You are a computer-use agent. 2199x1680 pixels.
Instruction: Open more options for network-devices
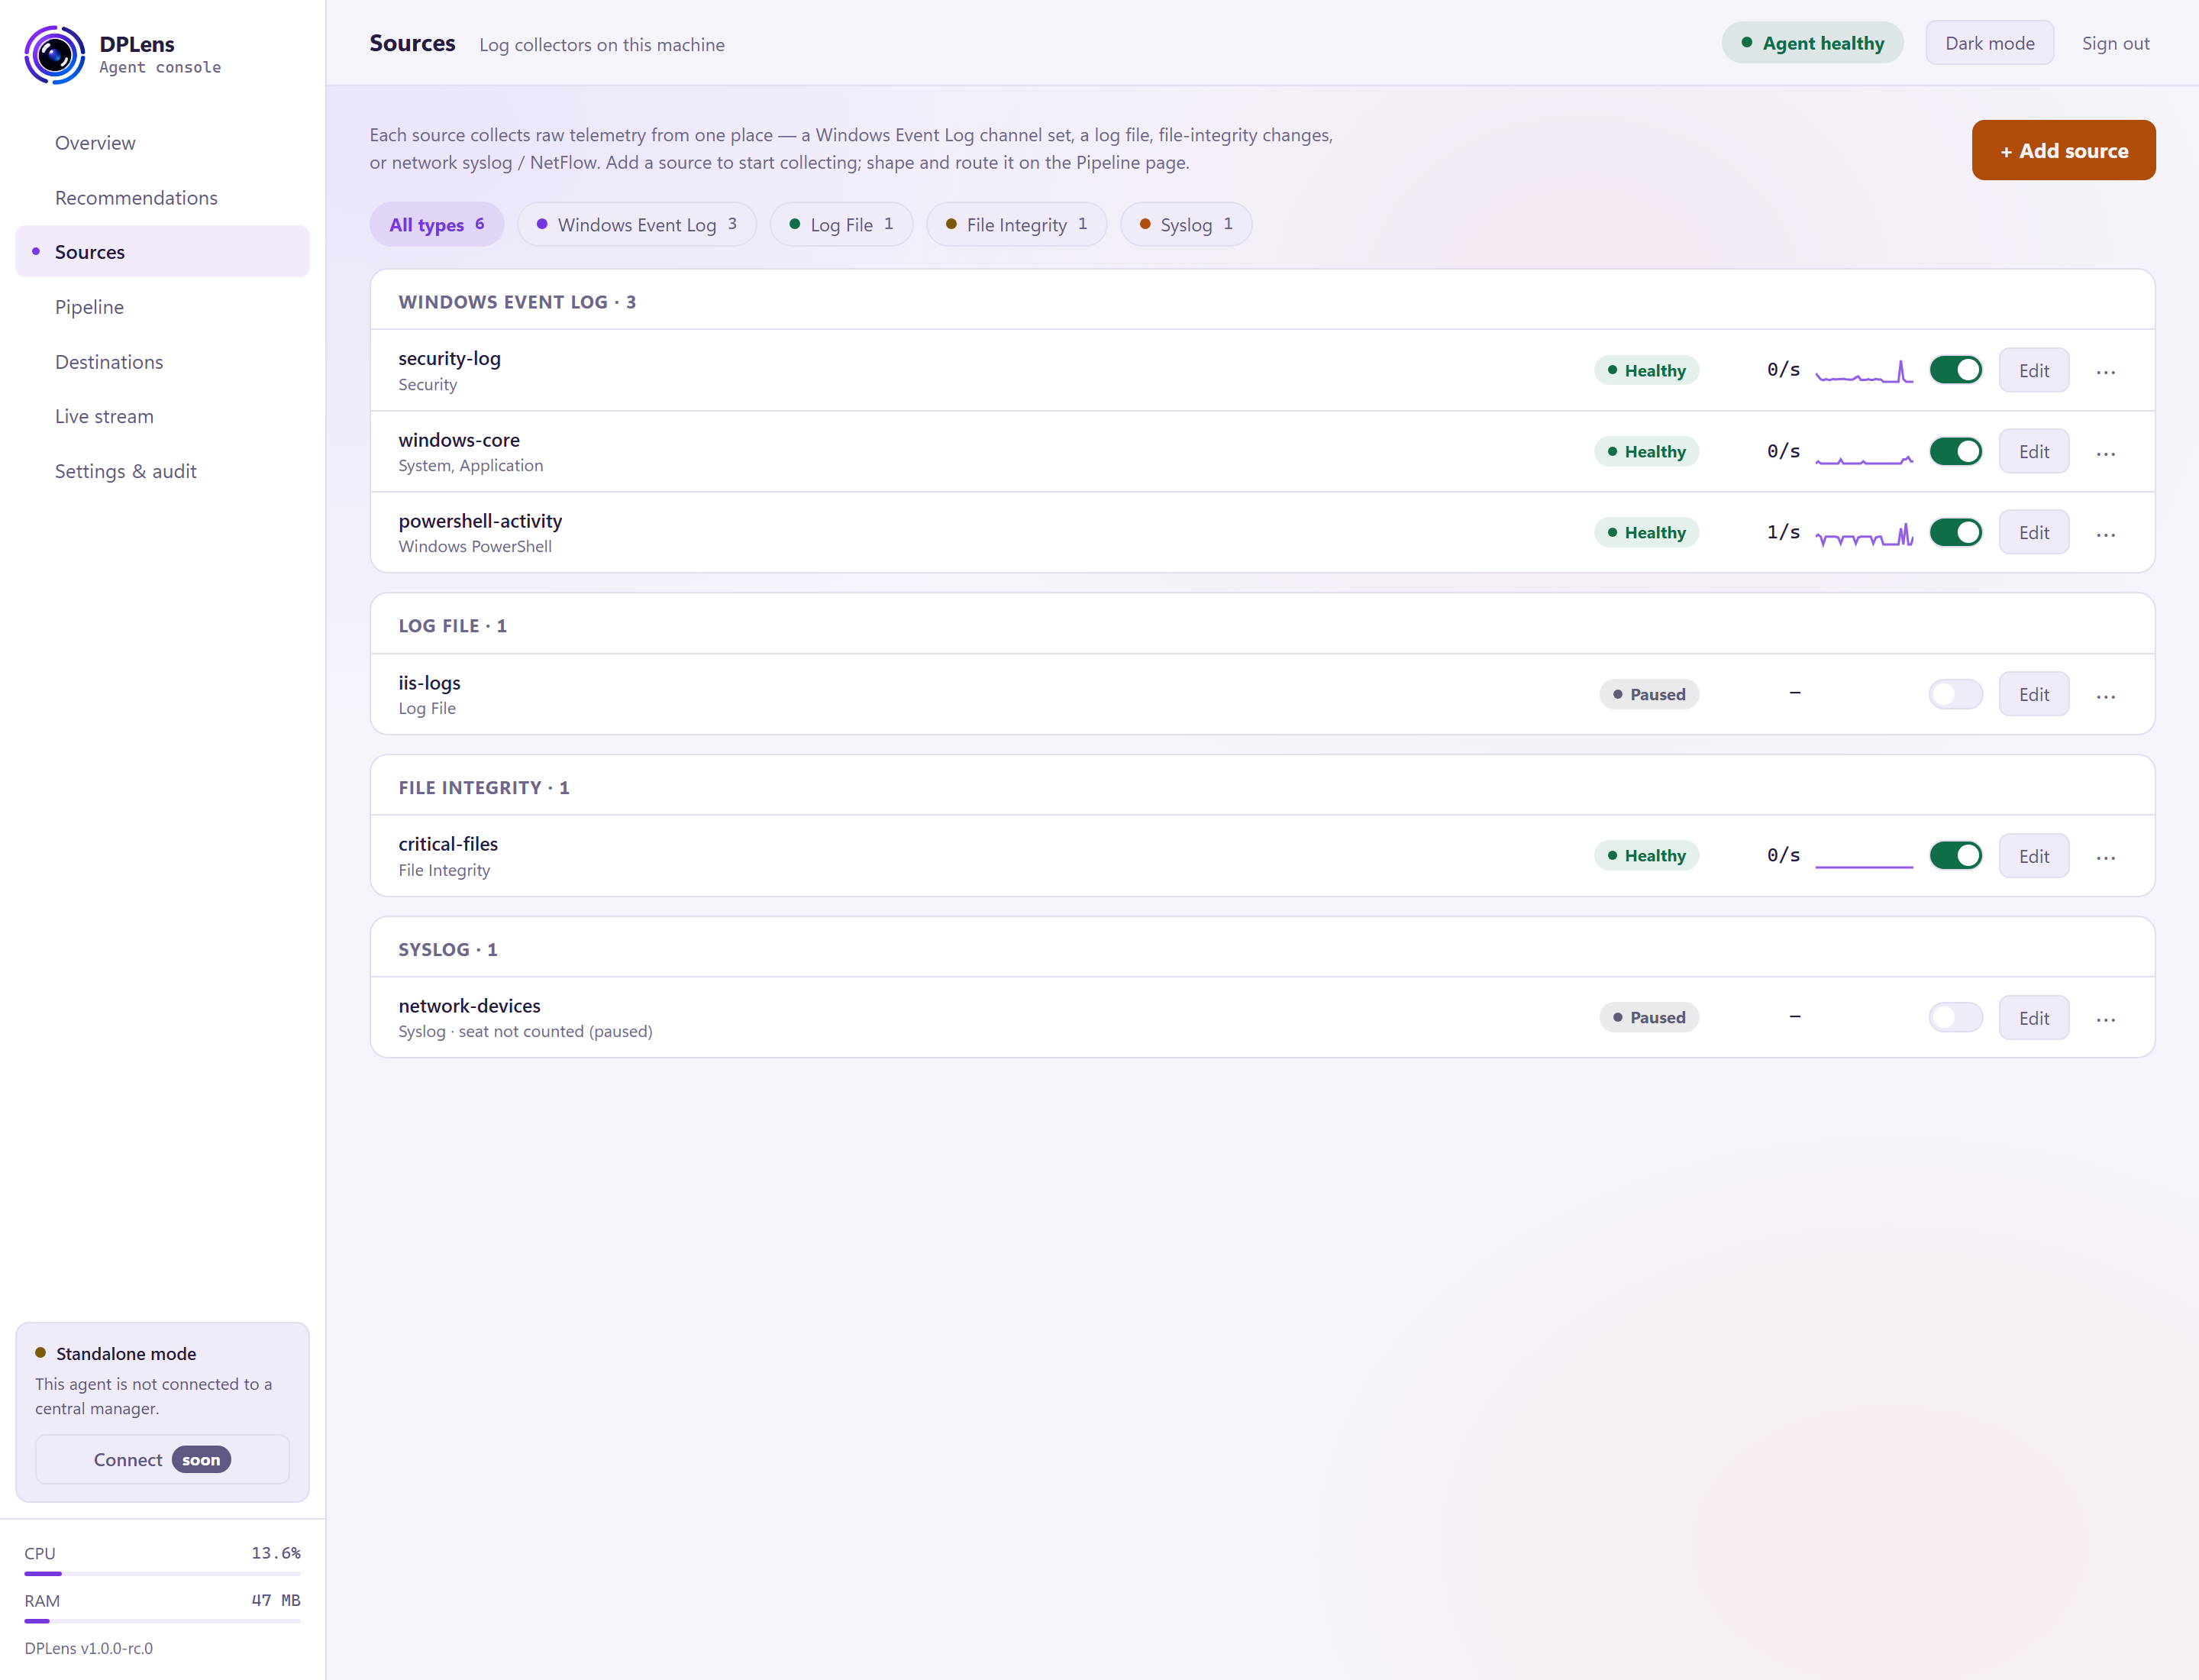(2106, 1019)
